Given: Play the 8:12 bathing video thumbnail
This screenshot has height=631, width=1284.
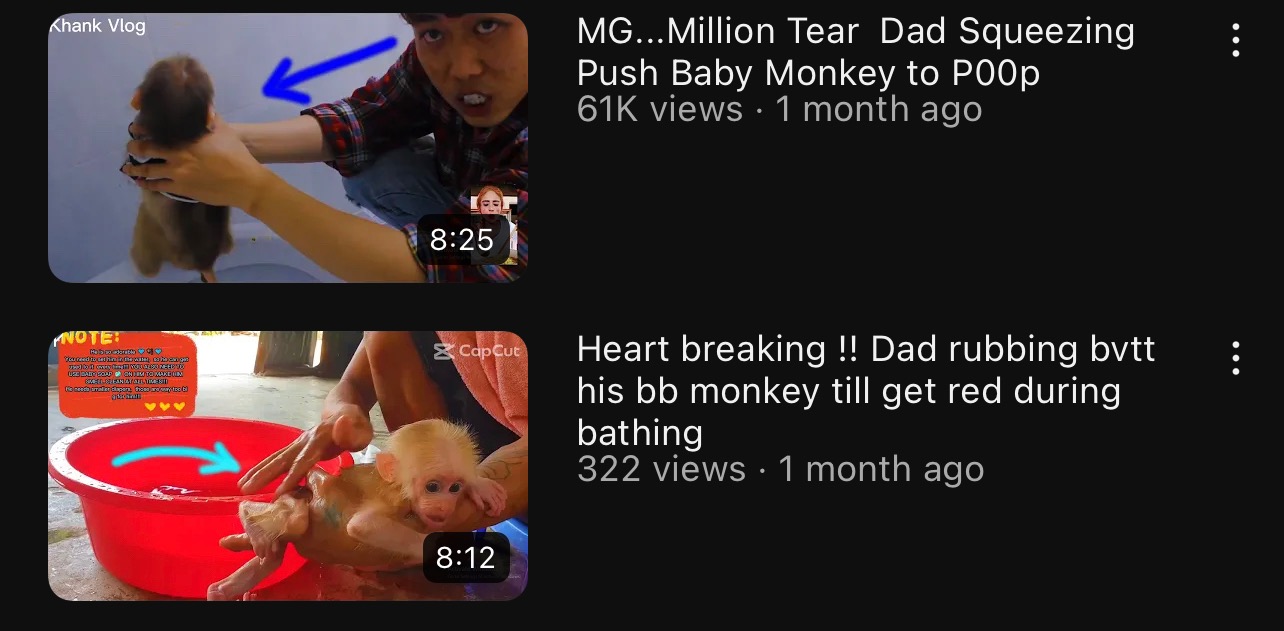Looking at the screenshot, I should [x=288, y=466].
